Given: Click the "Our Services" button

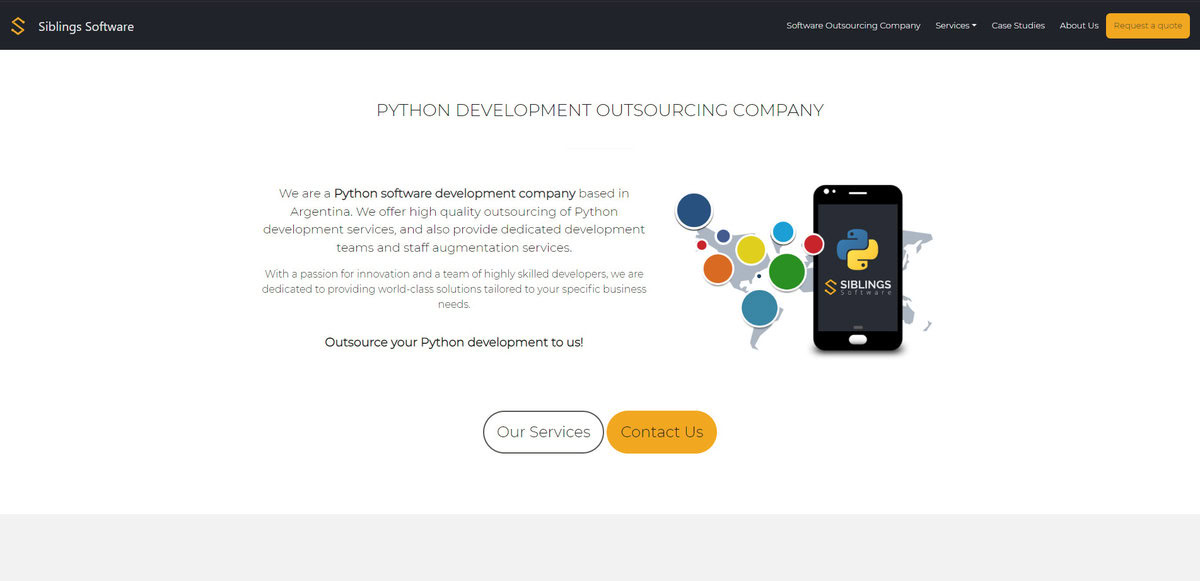Looking at the screenshot, I should 543,432.
